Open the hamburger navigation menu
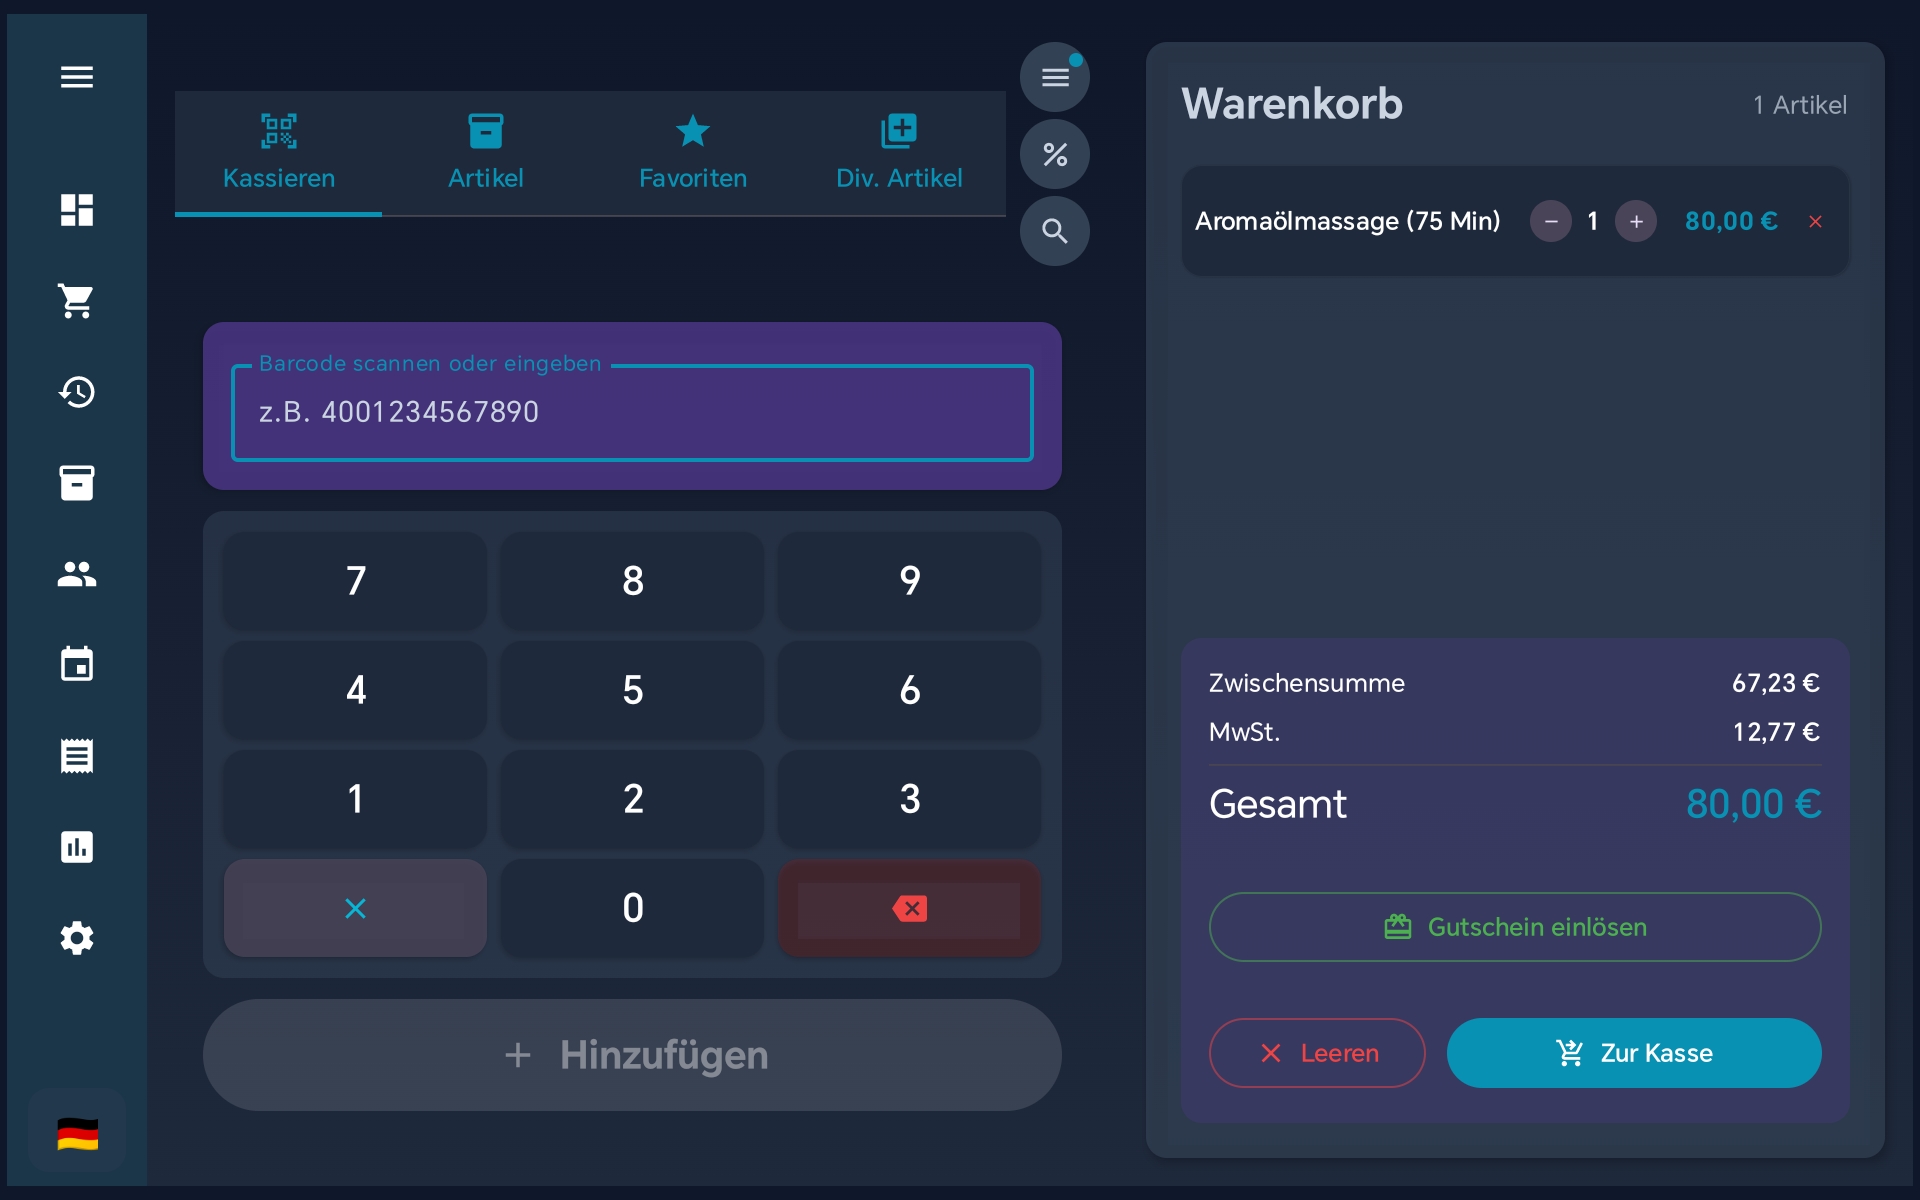Viewport: 1920px width, 1200px height. click(x=77, y=77)
